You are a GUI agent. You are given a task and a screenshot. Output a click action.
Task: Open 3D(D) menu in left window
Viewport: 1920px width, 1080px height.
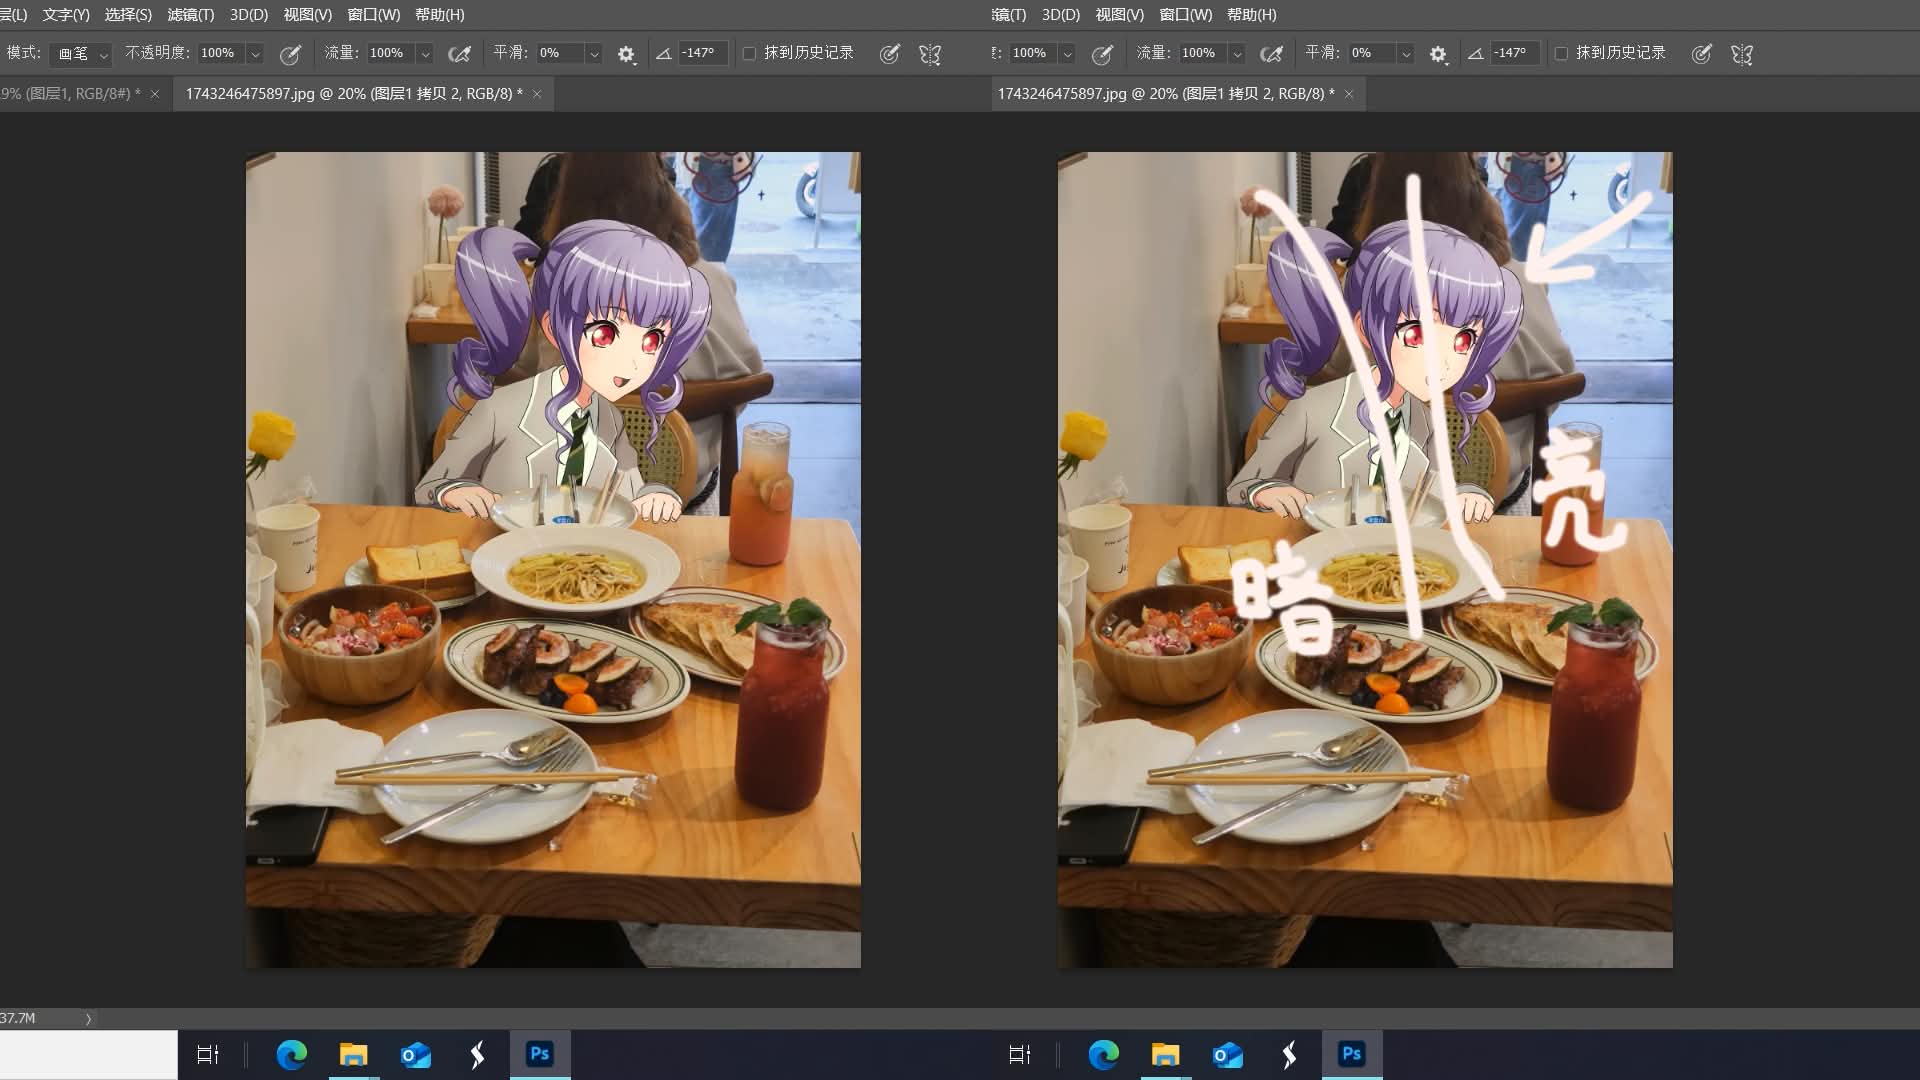pos(249,15)
